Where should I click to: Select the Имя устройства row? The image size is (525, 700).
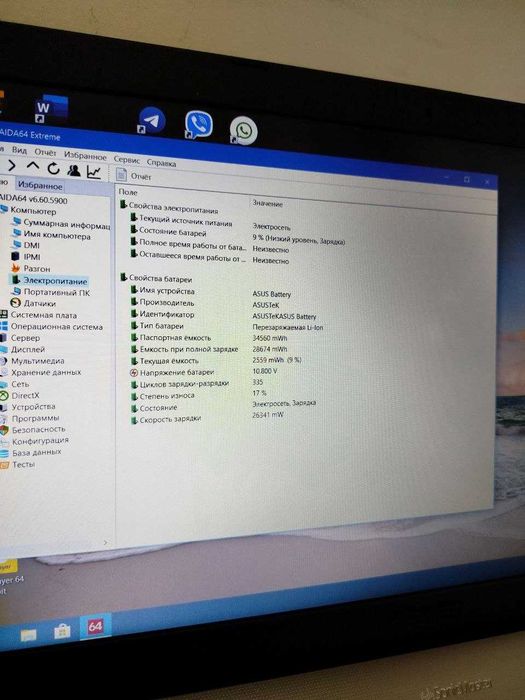pos(210,292)
